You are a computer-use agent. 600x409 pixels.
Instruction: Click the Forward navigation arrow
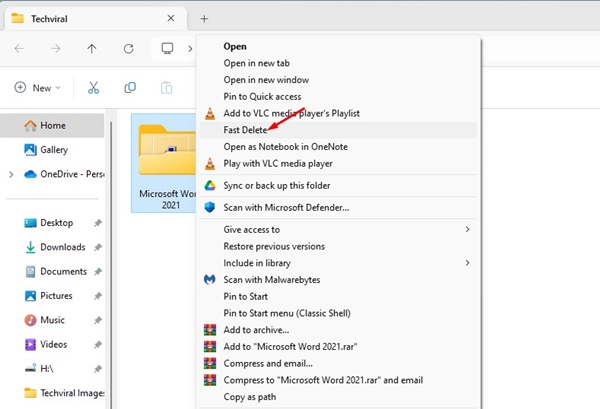[x=56, y=49]
